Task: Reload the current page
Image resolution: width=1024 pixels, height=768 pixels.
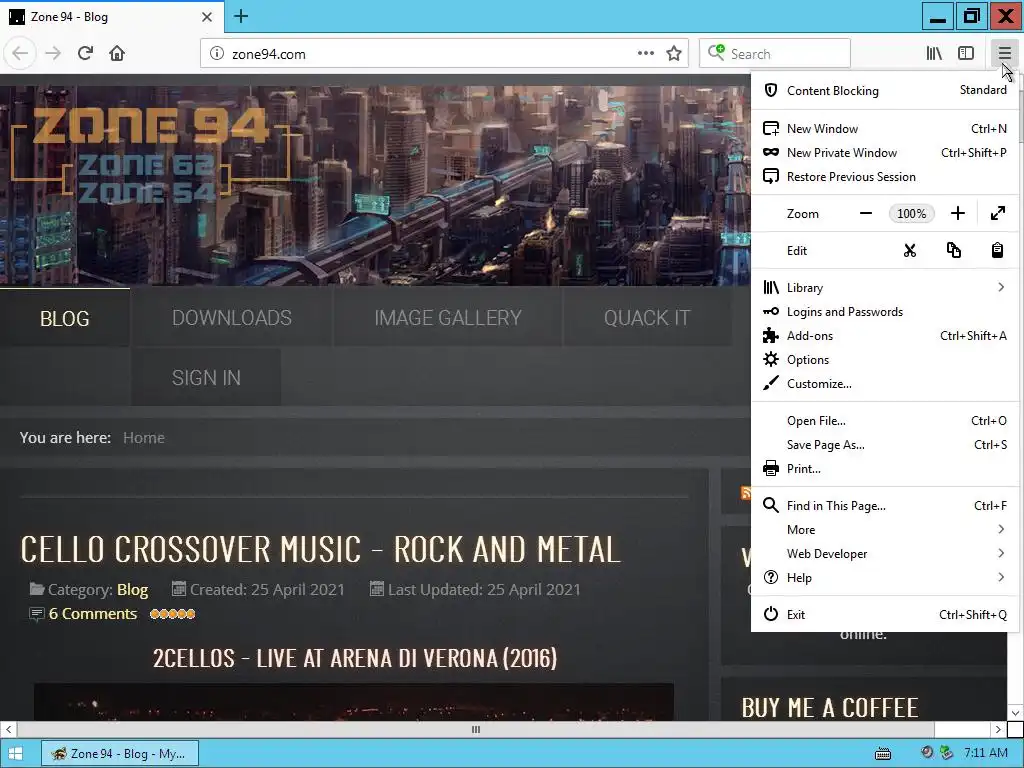Action: click(85, 54)
